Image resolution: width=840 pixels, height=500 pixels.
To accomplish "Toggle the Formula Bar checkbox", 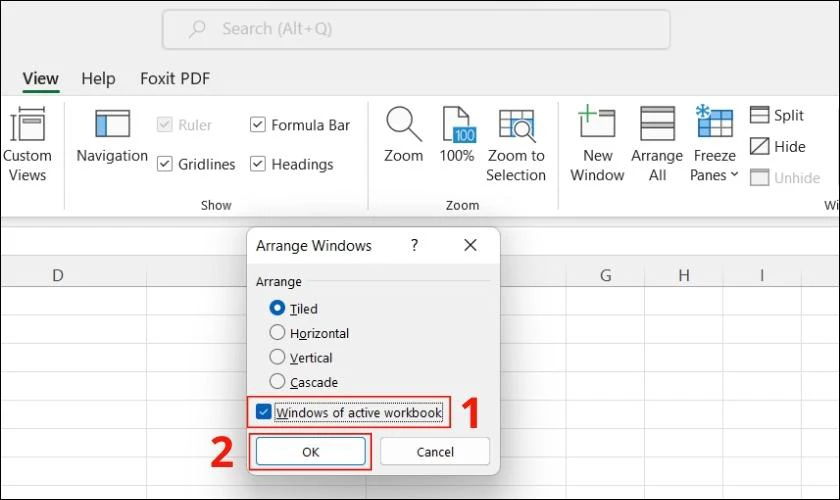I will [x=258, y=125].
